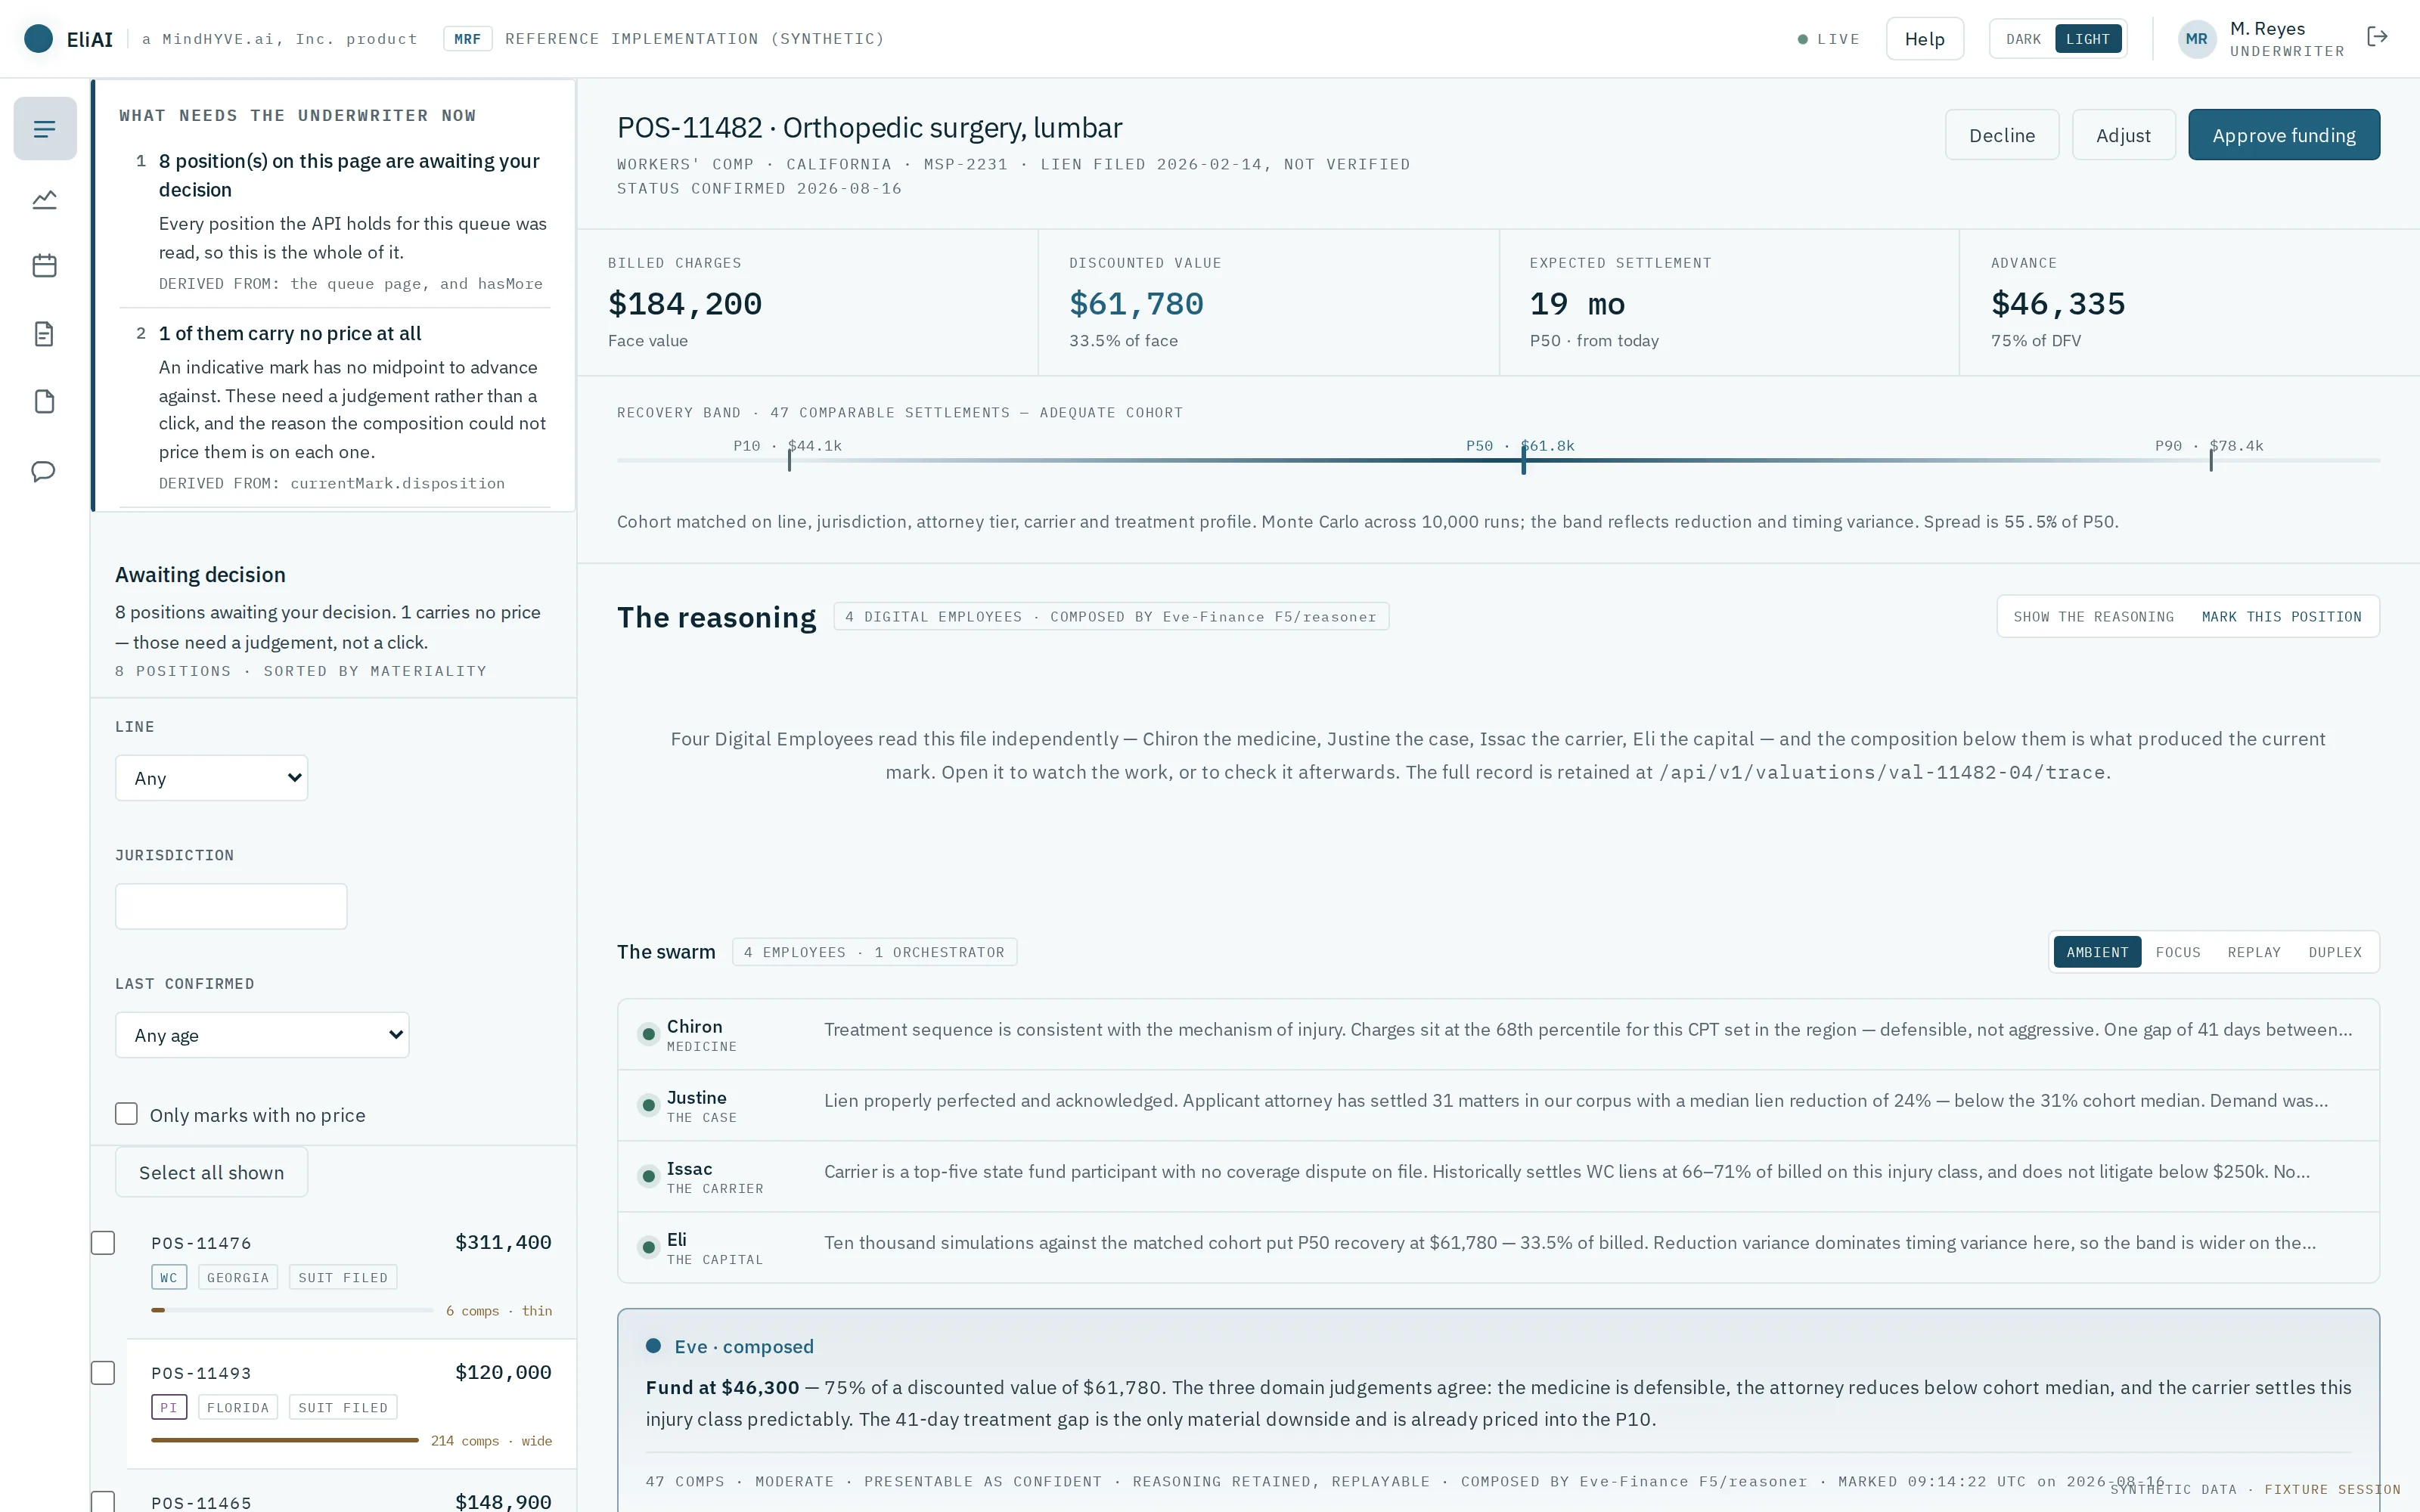Click the Decline button

click(2001, 135)
